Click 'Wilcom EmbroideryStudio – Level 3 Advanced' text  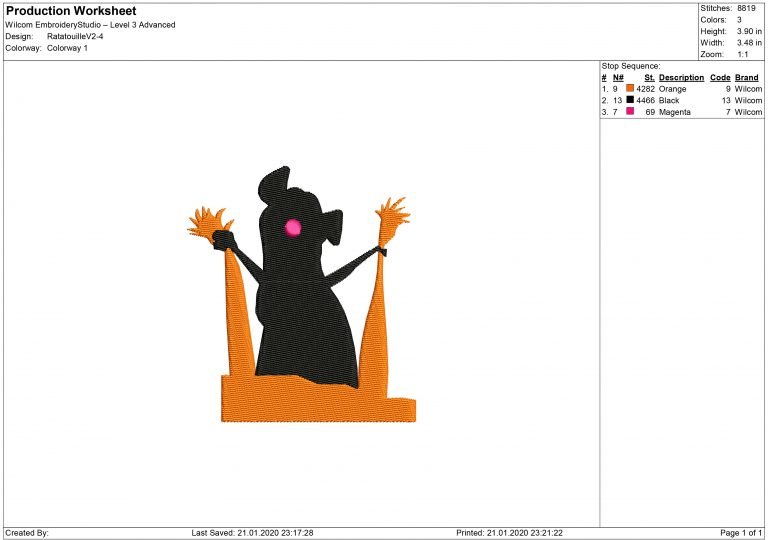(90, 25)
